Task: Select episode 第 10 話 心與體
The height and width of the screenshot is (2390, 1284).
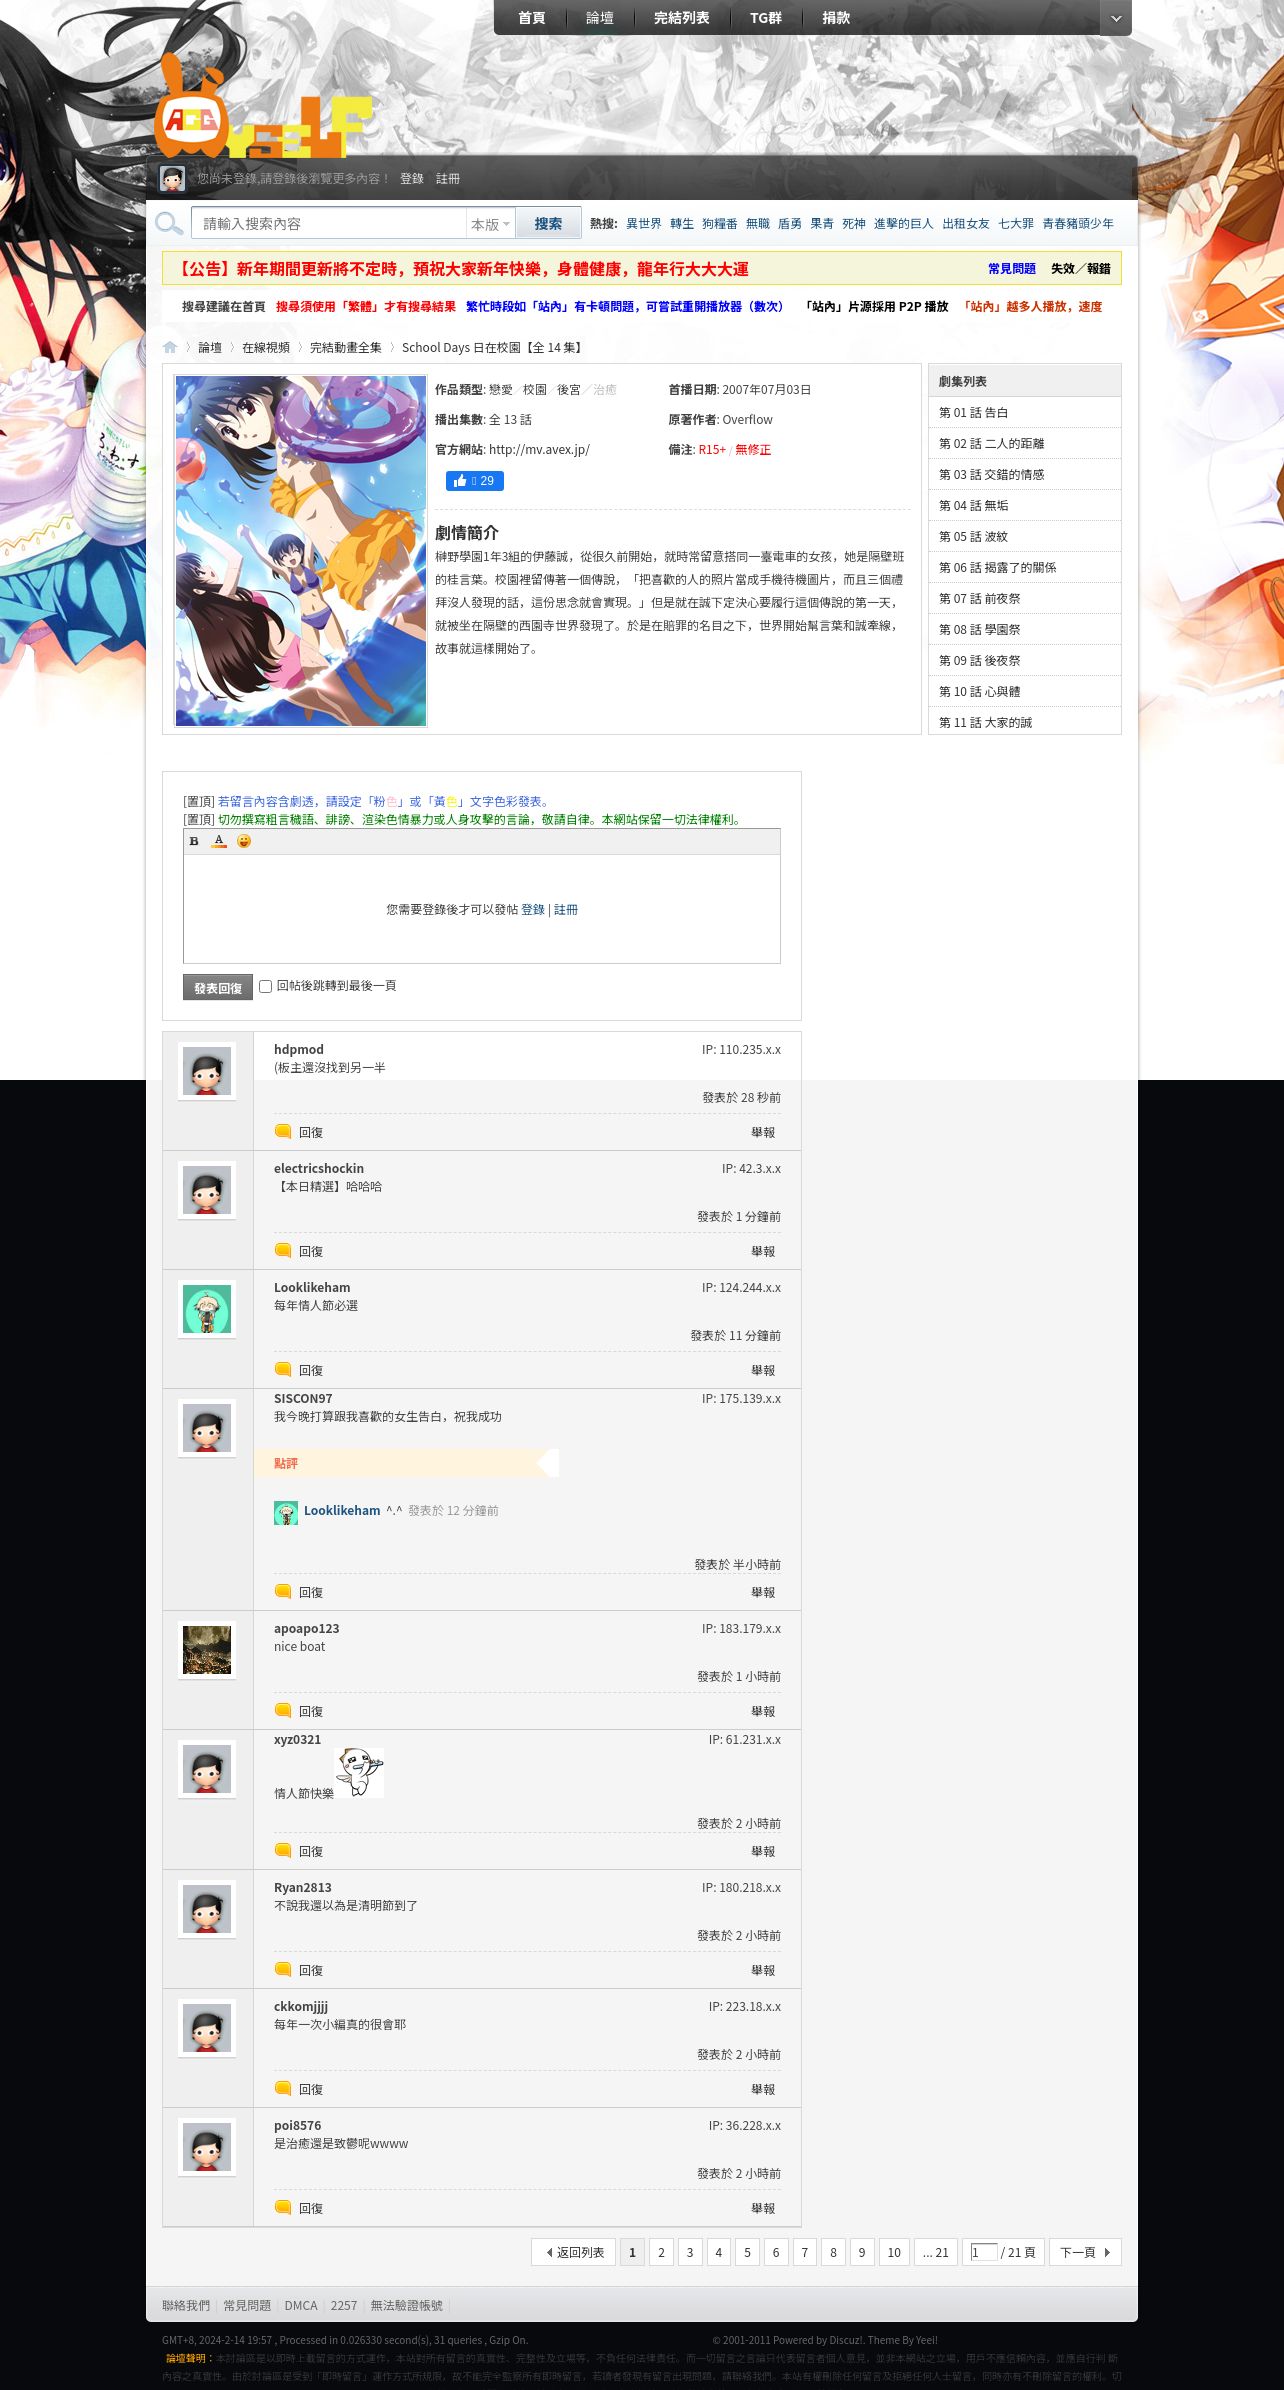Action: (1025, 692)
